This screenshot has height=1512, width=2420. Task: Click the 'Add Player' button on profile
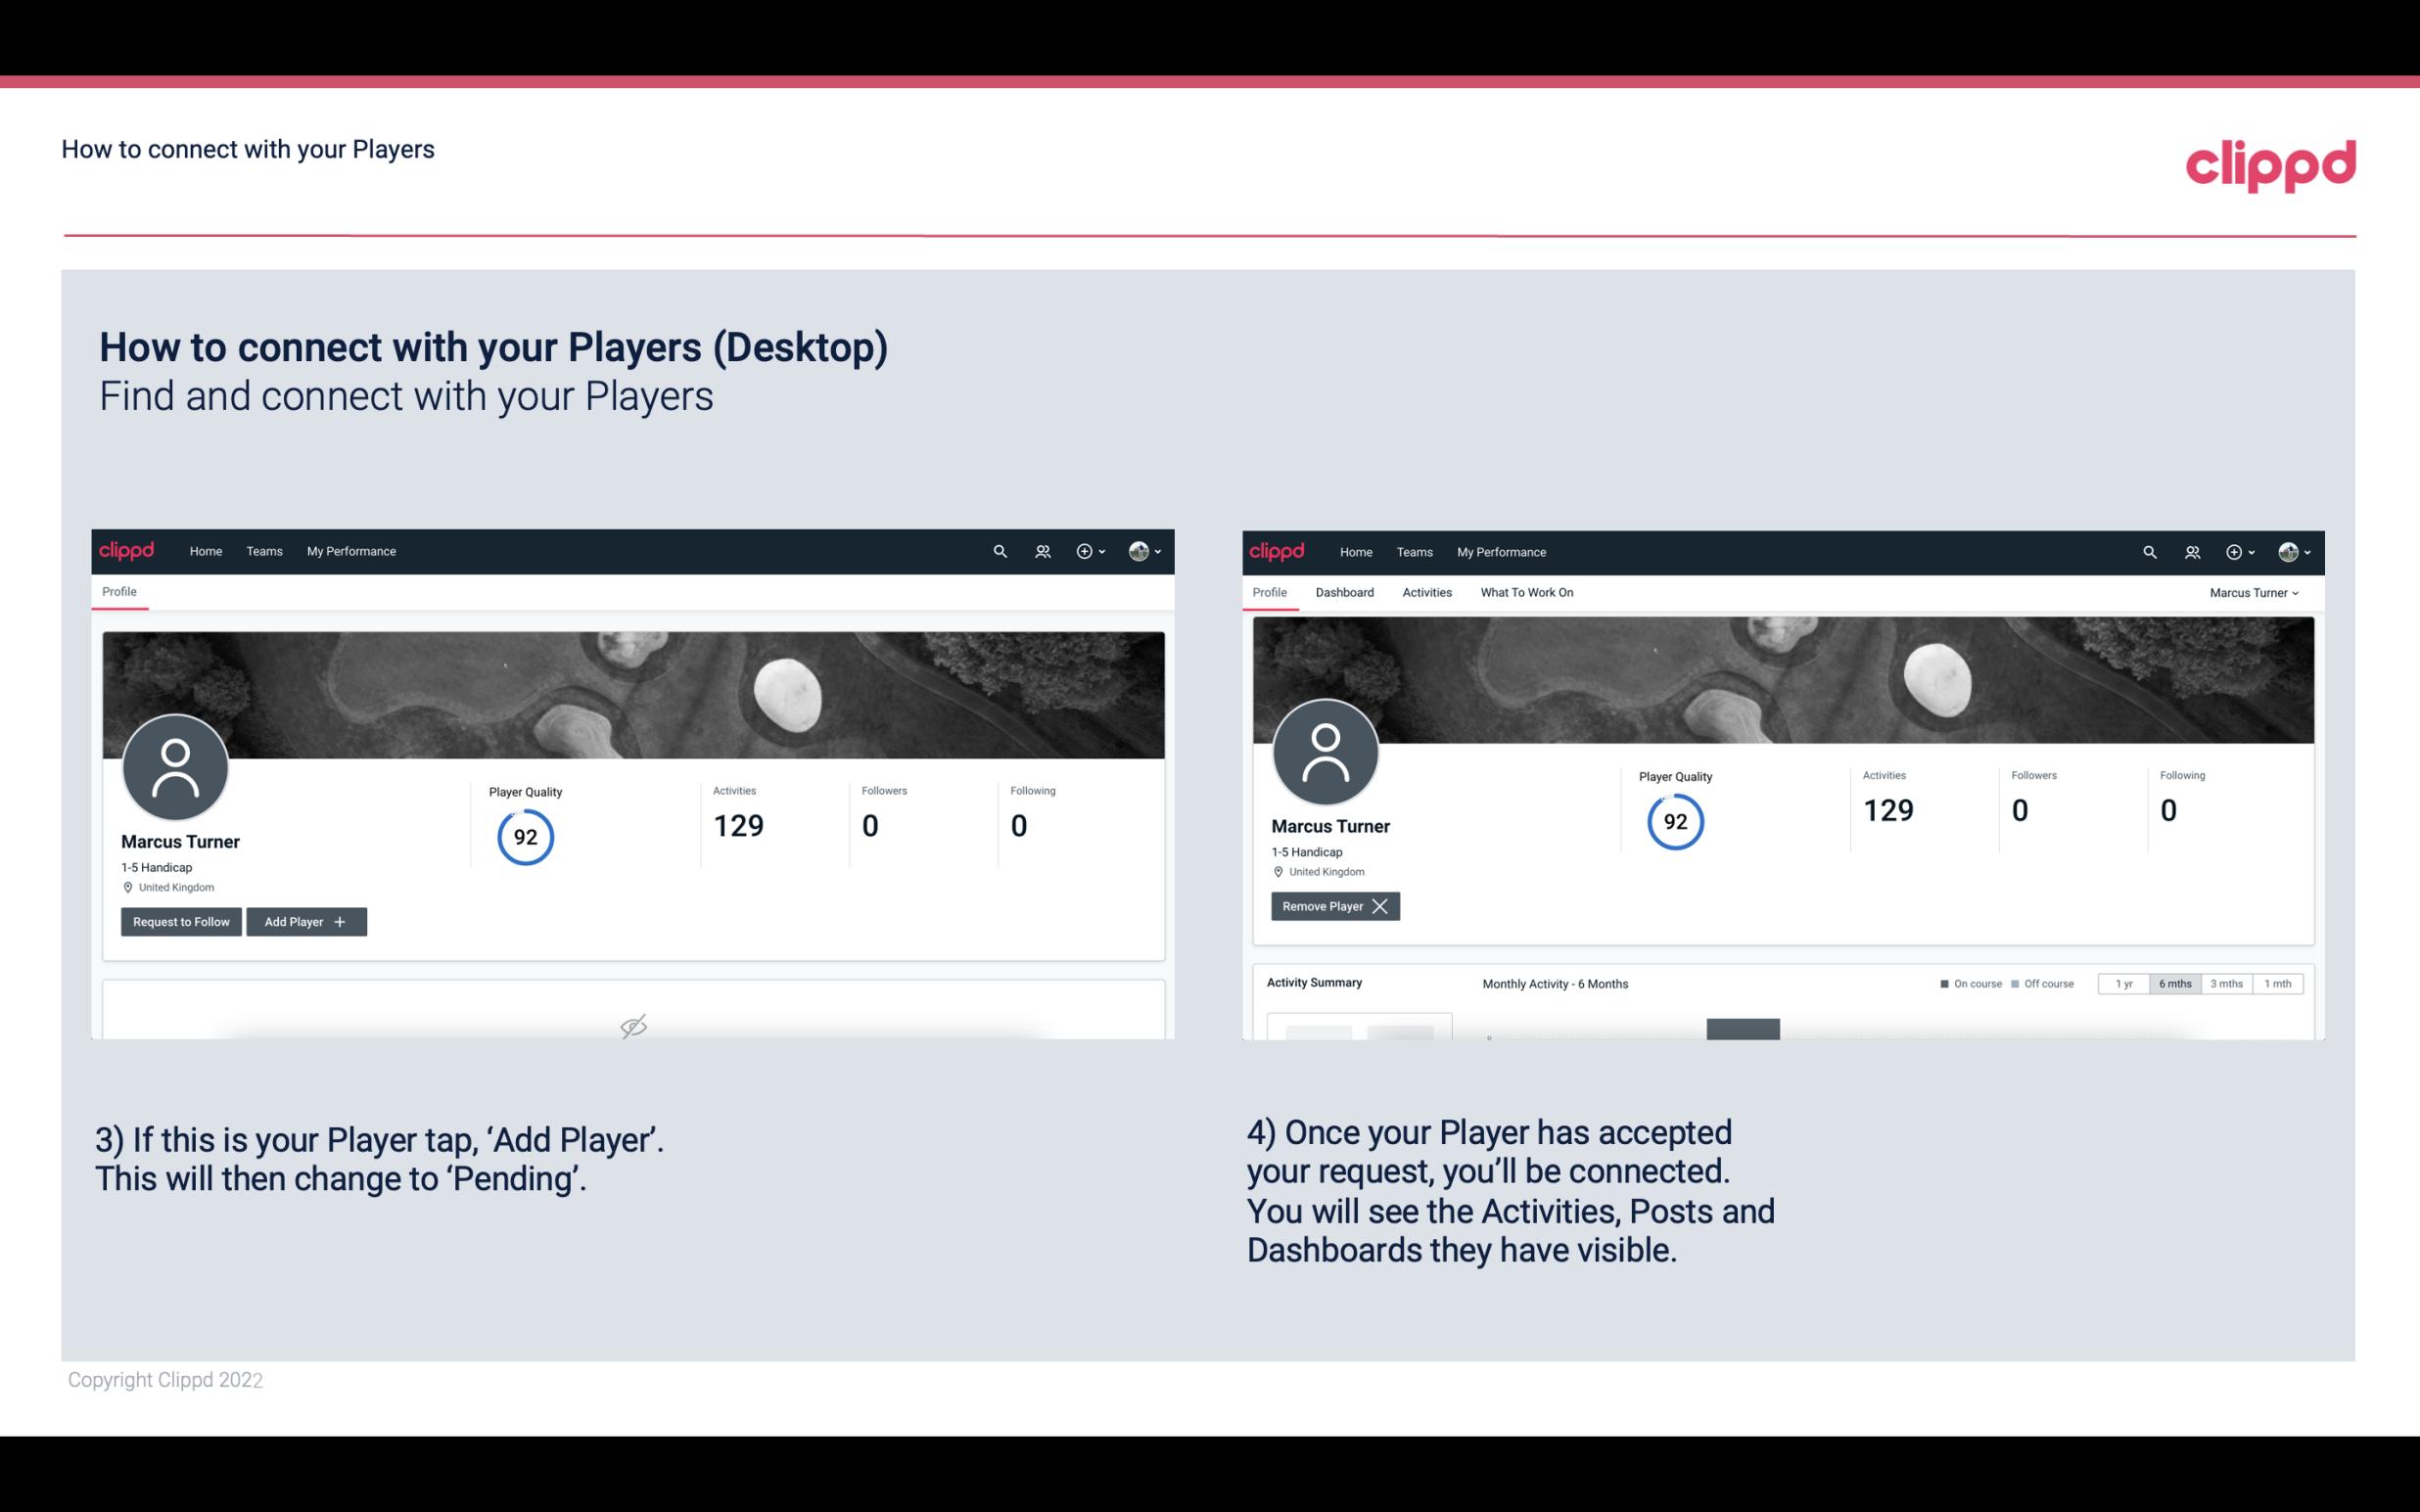coord(306,920)
